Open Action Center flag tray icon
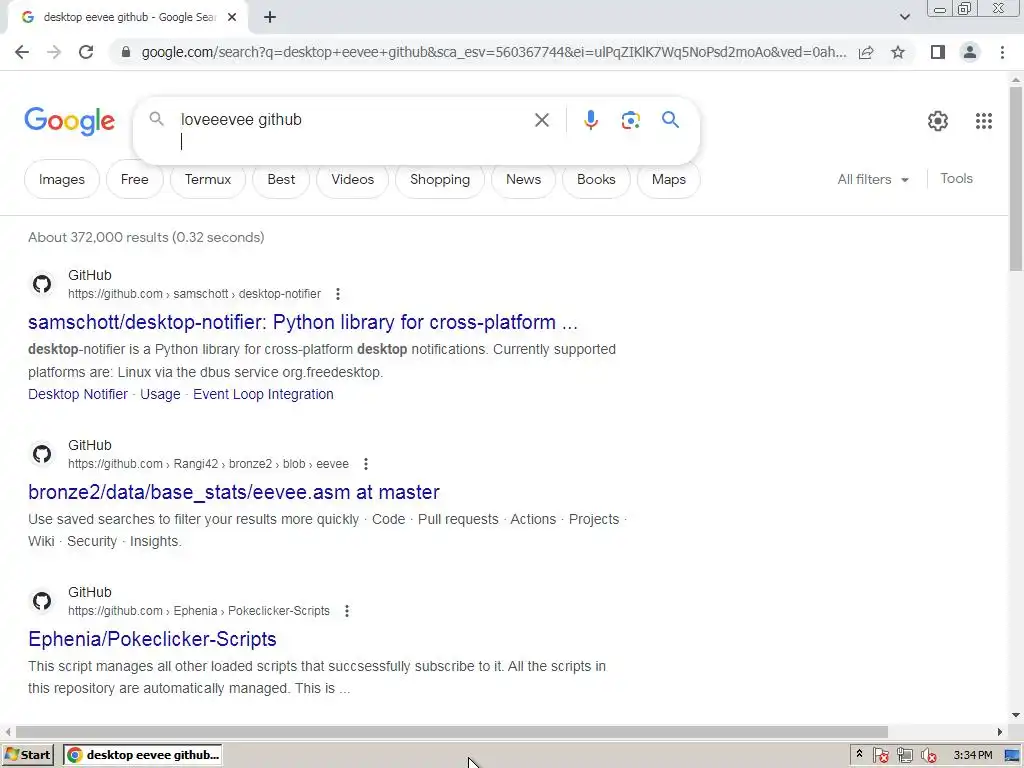Screen dimensions: 1024x768 coord(880,756)
